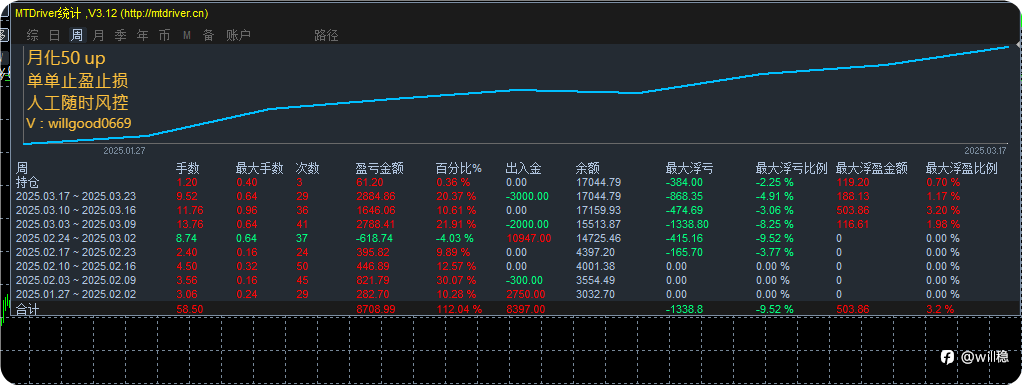Click max floating profit 188.13
The image size is (1022, 385).
(x=853, y=196)
